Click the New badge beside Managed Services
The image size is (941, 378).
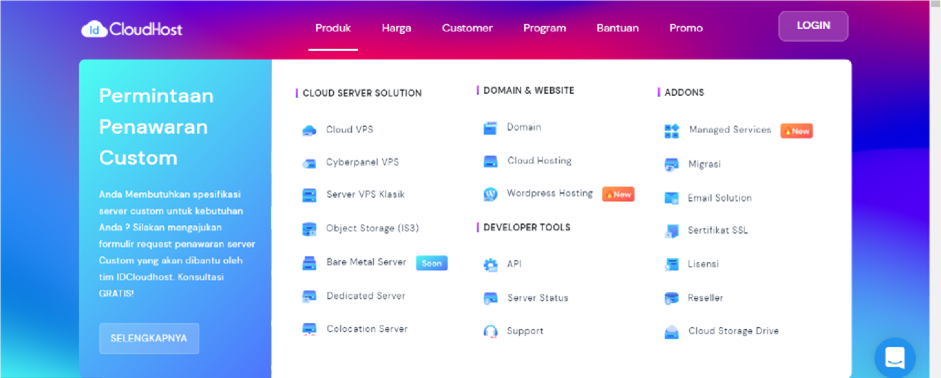796,131
